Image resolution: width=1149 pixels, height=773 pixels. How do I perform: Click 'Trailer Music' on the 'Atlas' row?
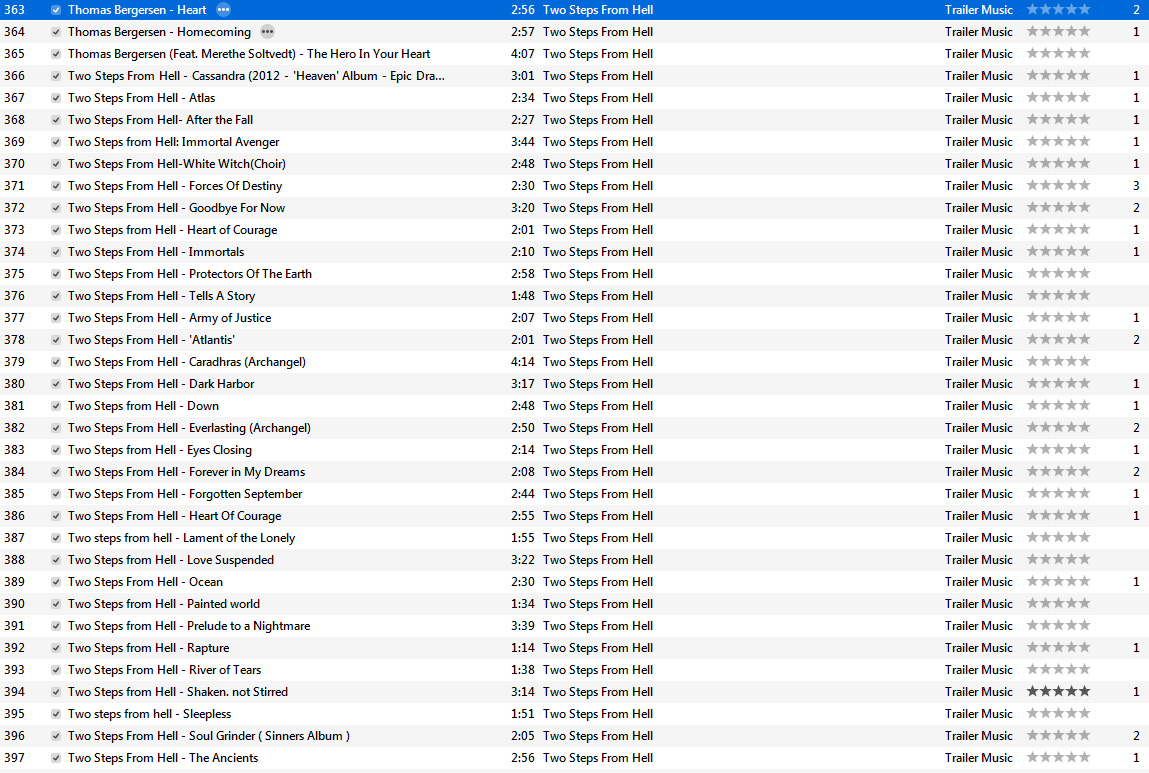point(979,97)
